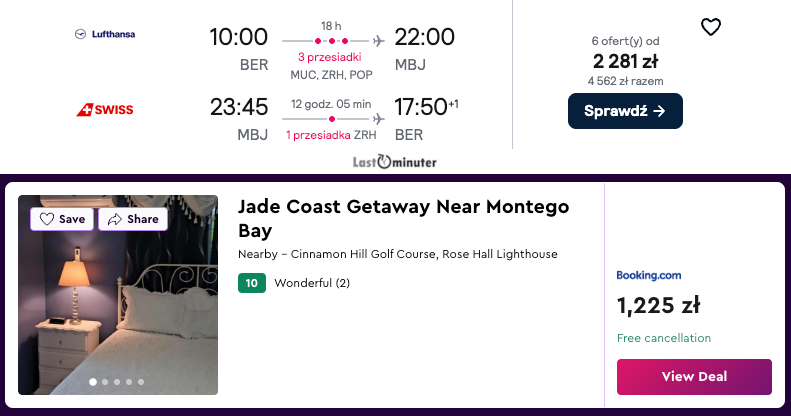This screenshot has height=416, width=791.
Task: Click the green 10 rating badge
Action: click(x=252, y=283)
